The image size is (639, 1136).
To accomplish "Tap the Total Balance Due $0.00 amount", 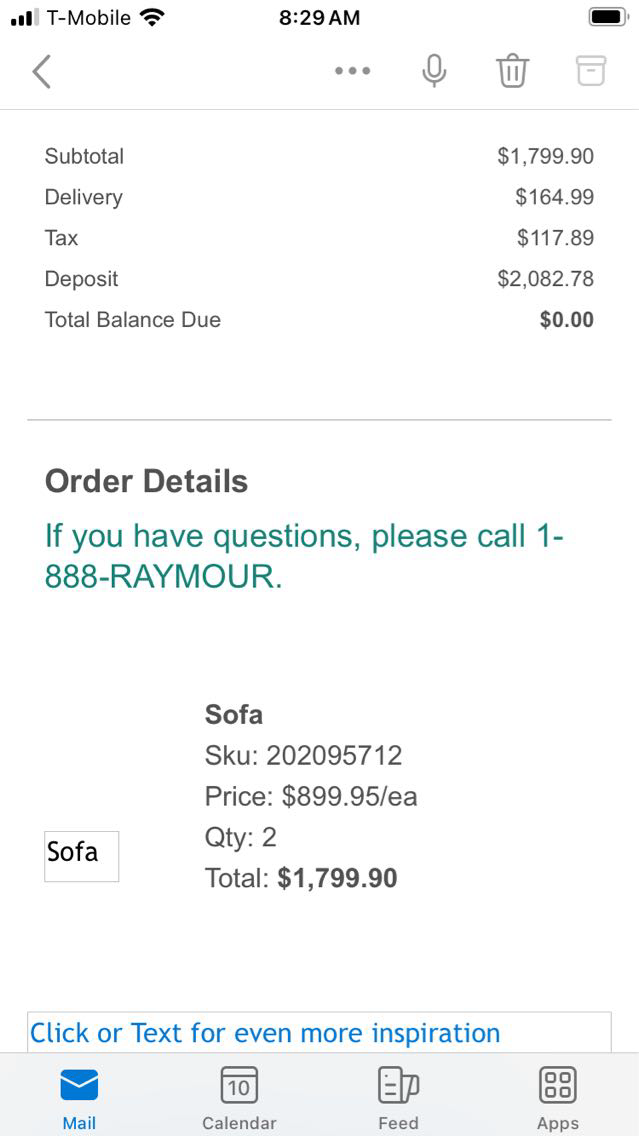I will pos(566,320).
